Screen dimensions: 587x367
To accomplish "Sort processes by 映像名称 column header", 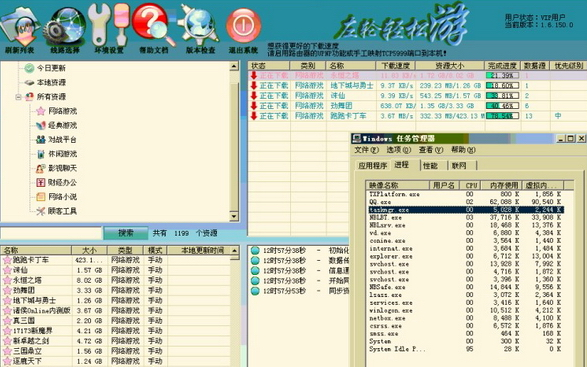I will point(398,185).
